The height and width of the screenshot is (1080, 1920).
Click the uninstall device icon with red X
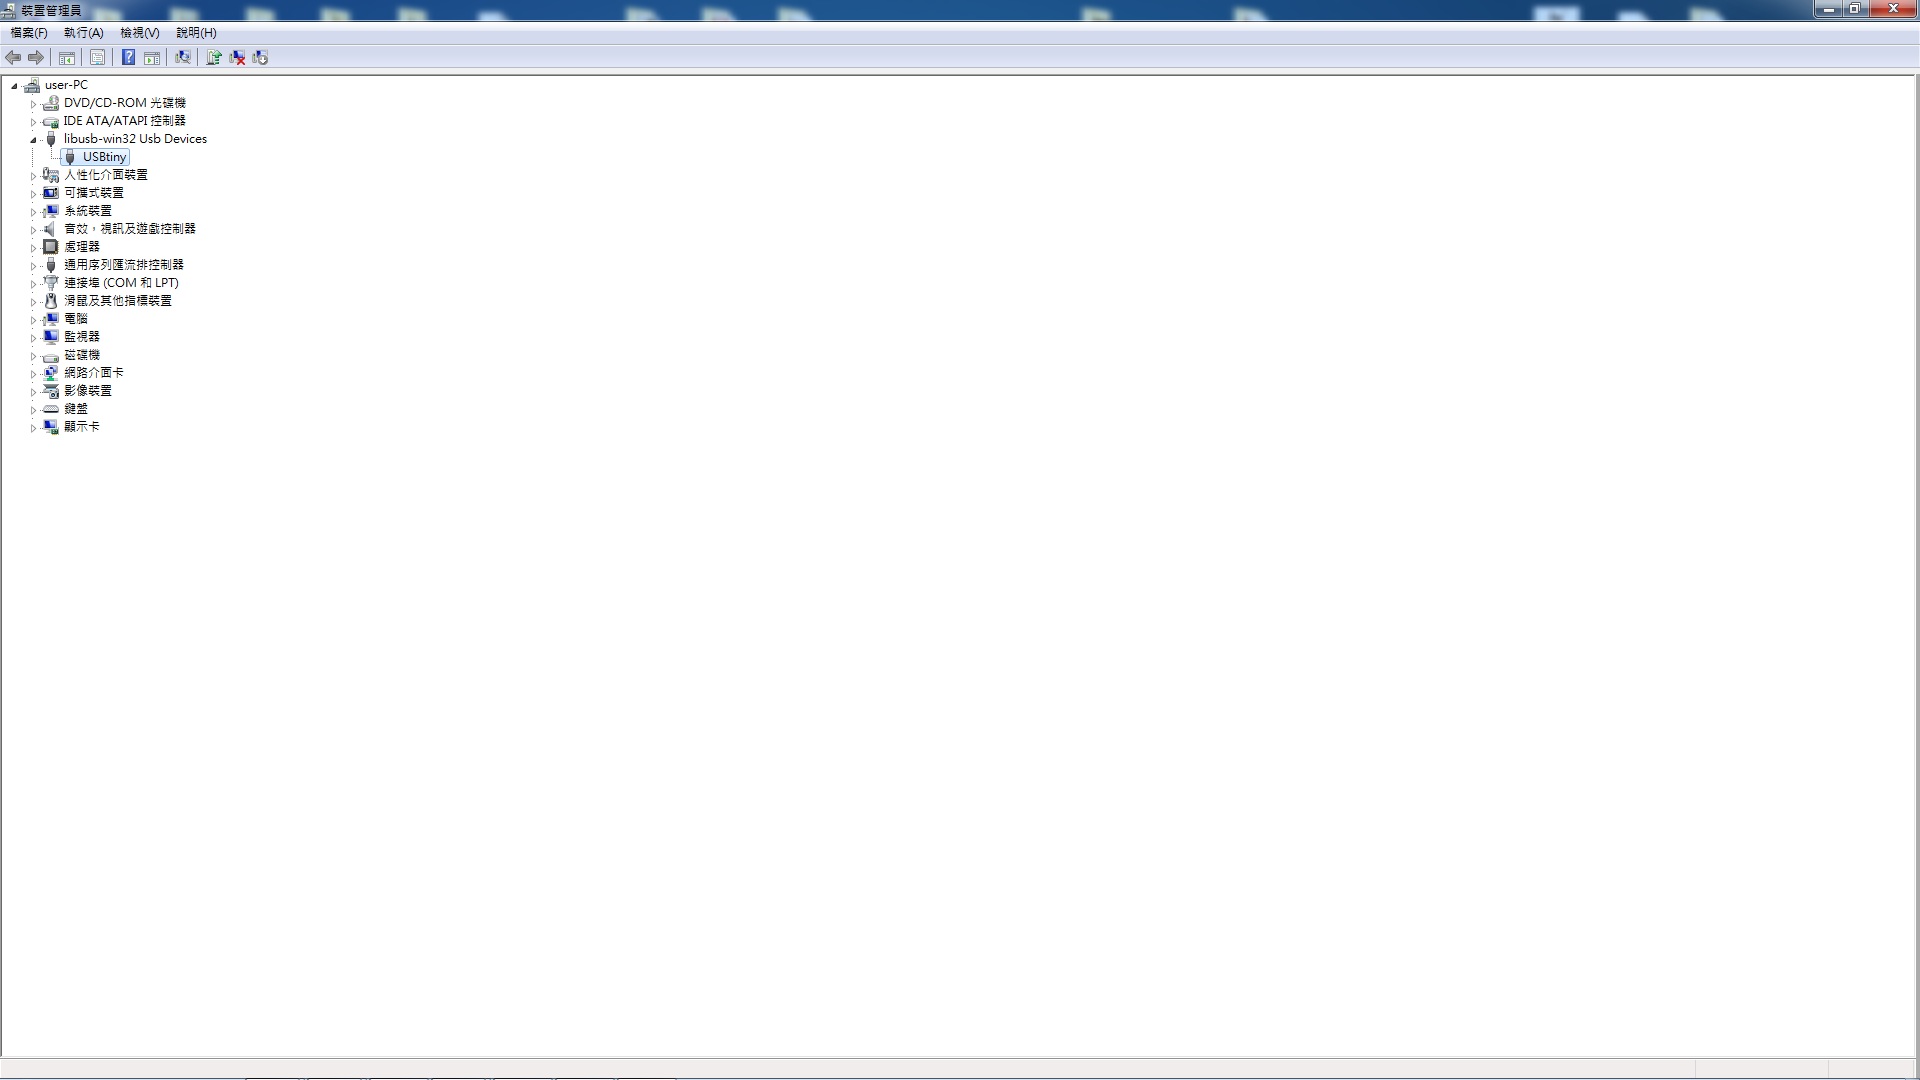pos(237,58)
